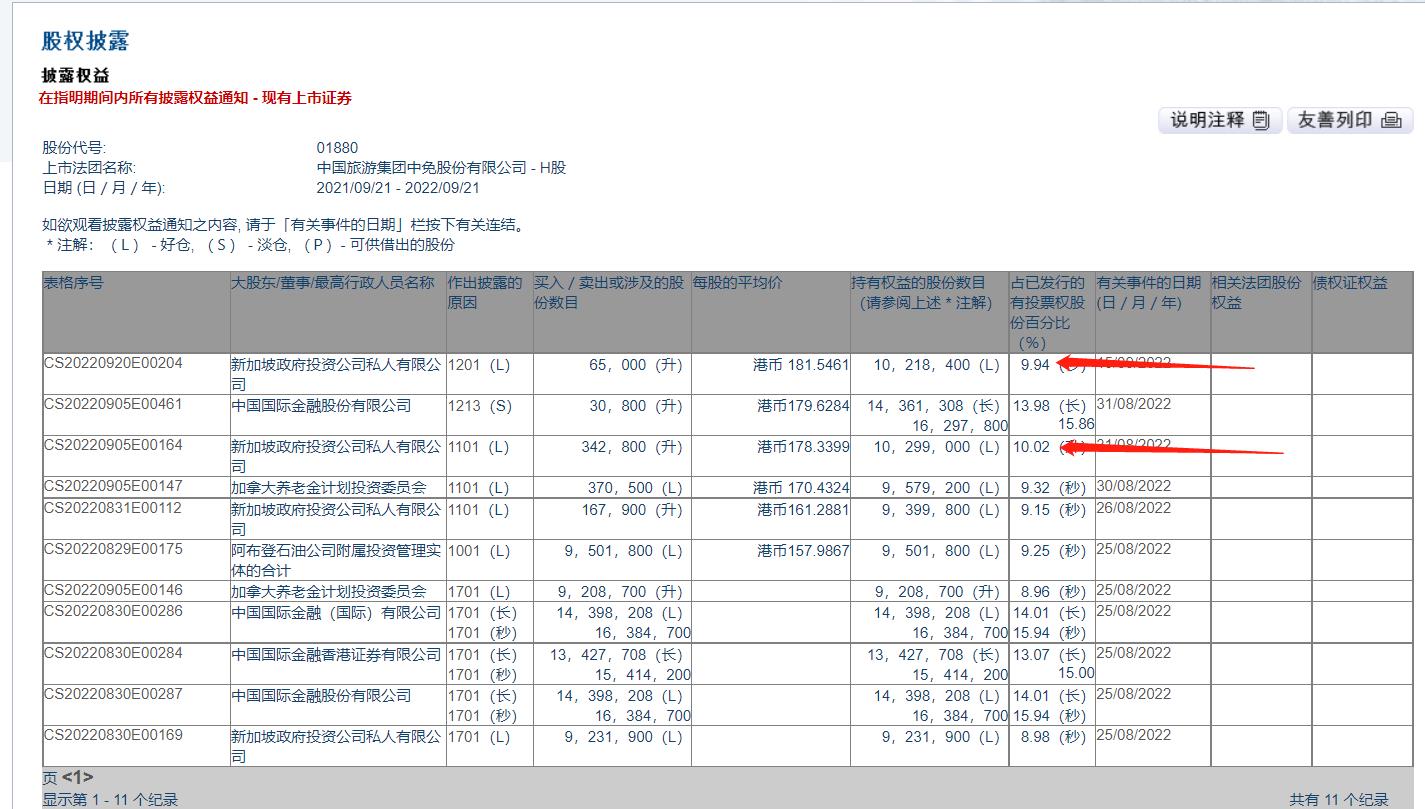Click holdings figure 10,299,000 (L)
Screen dimensions: 1425x809
pyautogui.click(x=936, y=447)
